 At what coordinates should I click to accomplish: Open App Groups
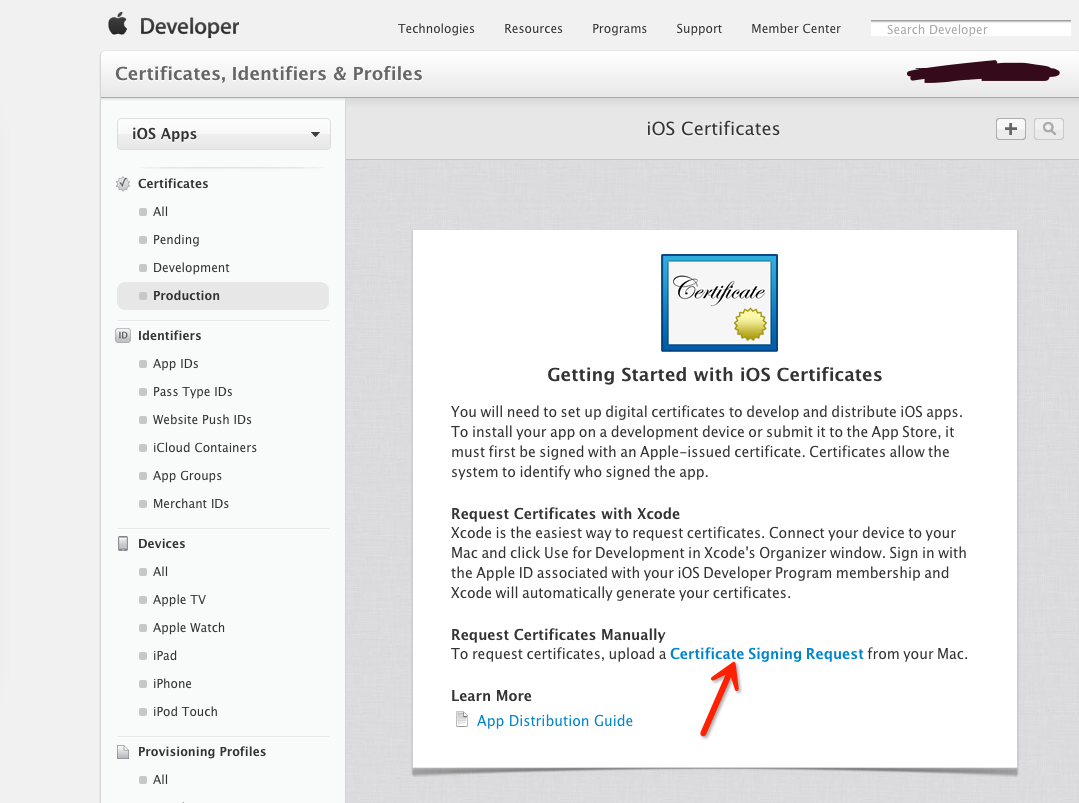pos(187,475)
